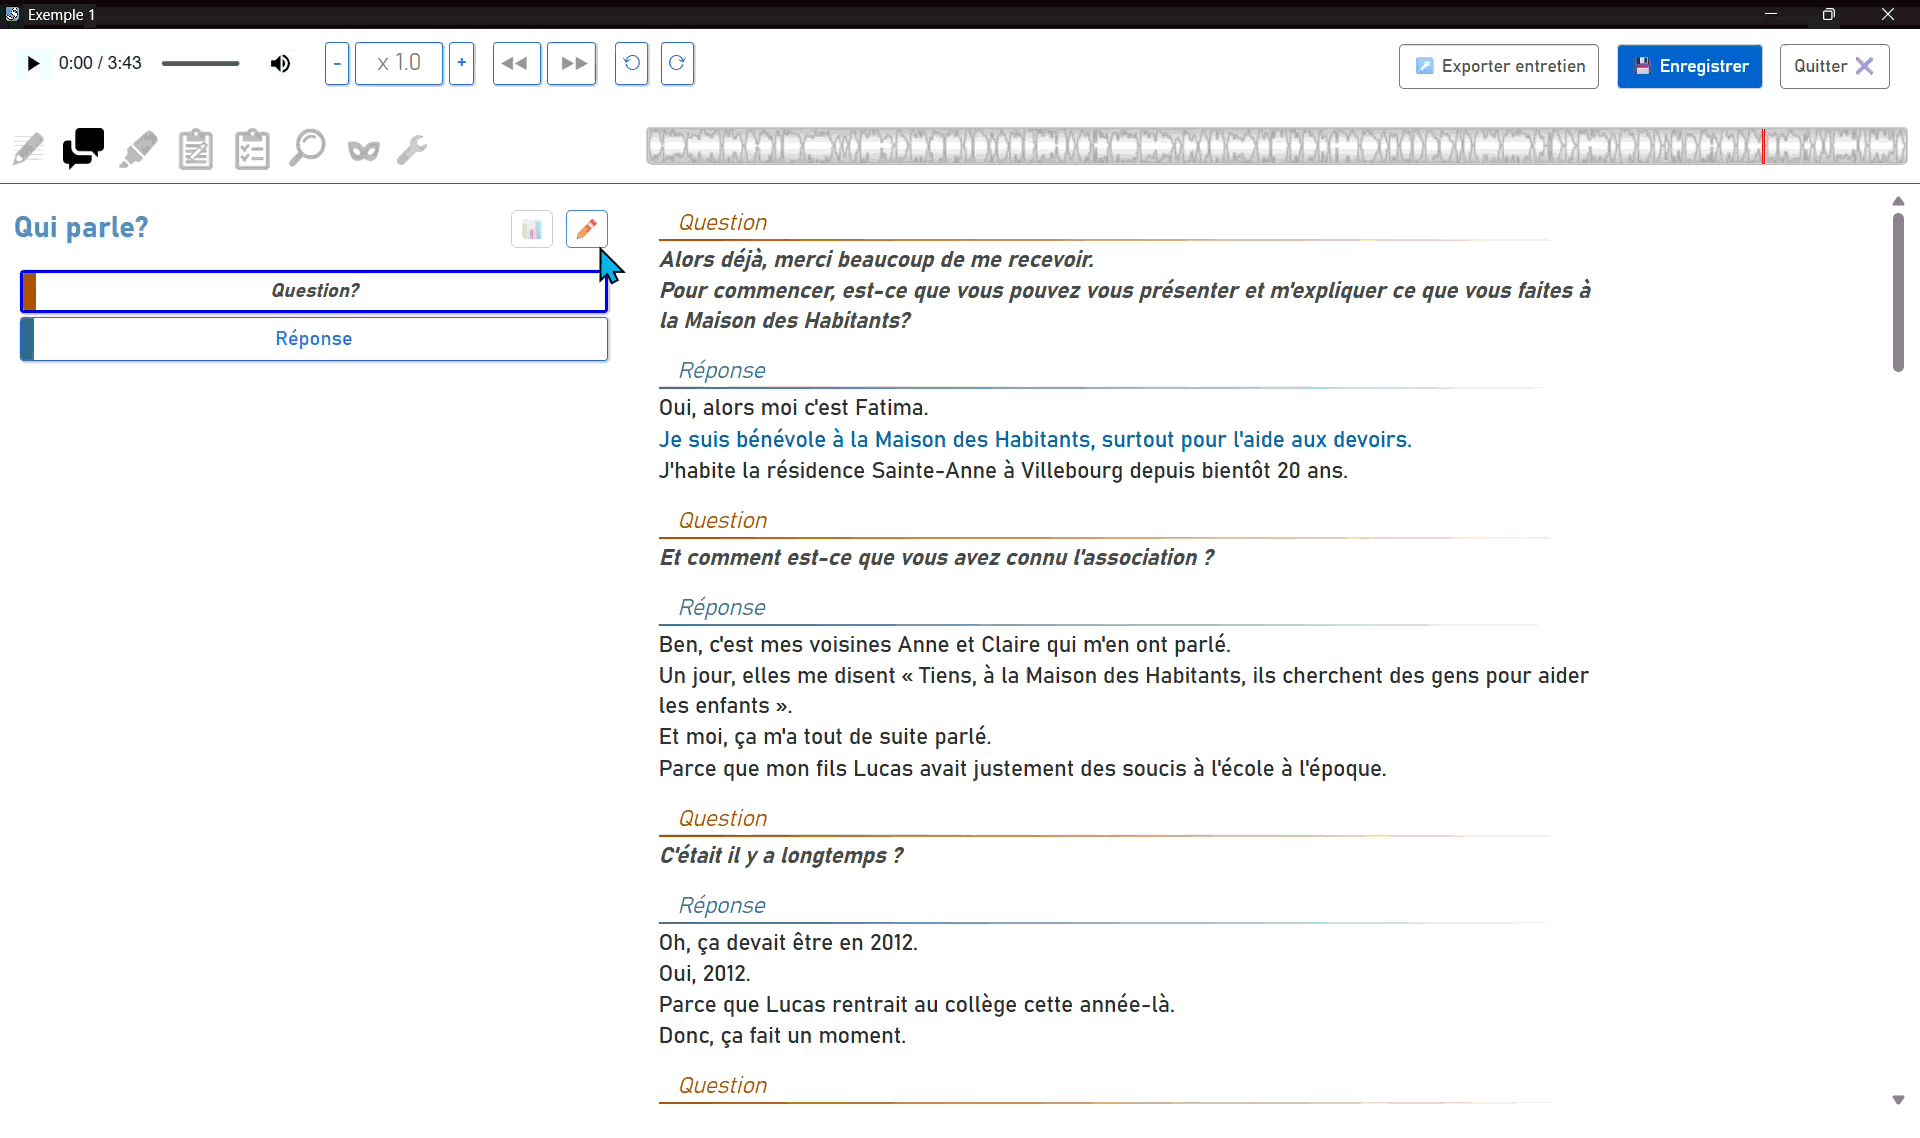This screenshot has height=1138, width=1920.
Task: Play the interview audio
Action: [33, 64]
